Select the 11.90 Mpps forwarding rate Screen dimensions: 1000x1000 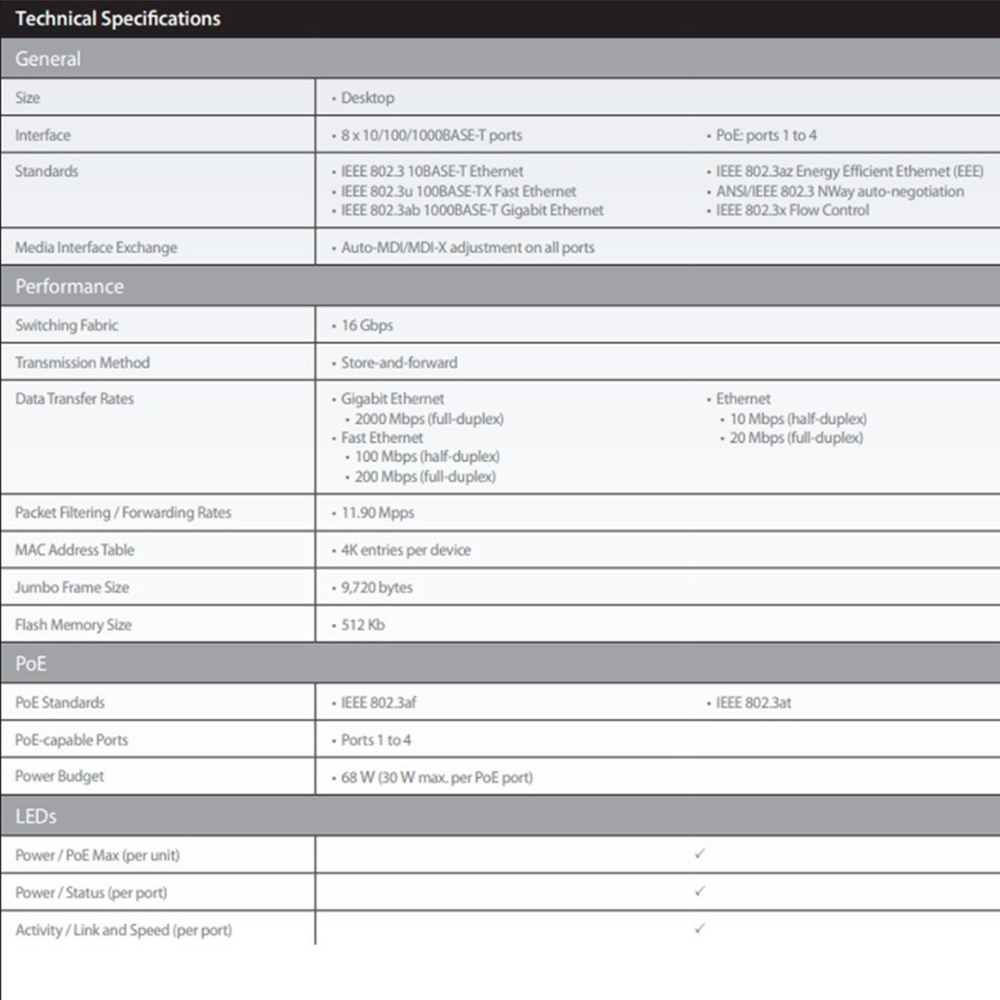377,512
